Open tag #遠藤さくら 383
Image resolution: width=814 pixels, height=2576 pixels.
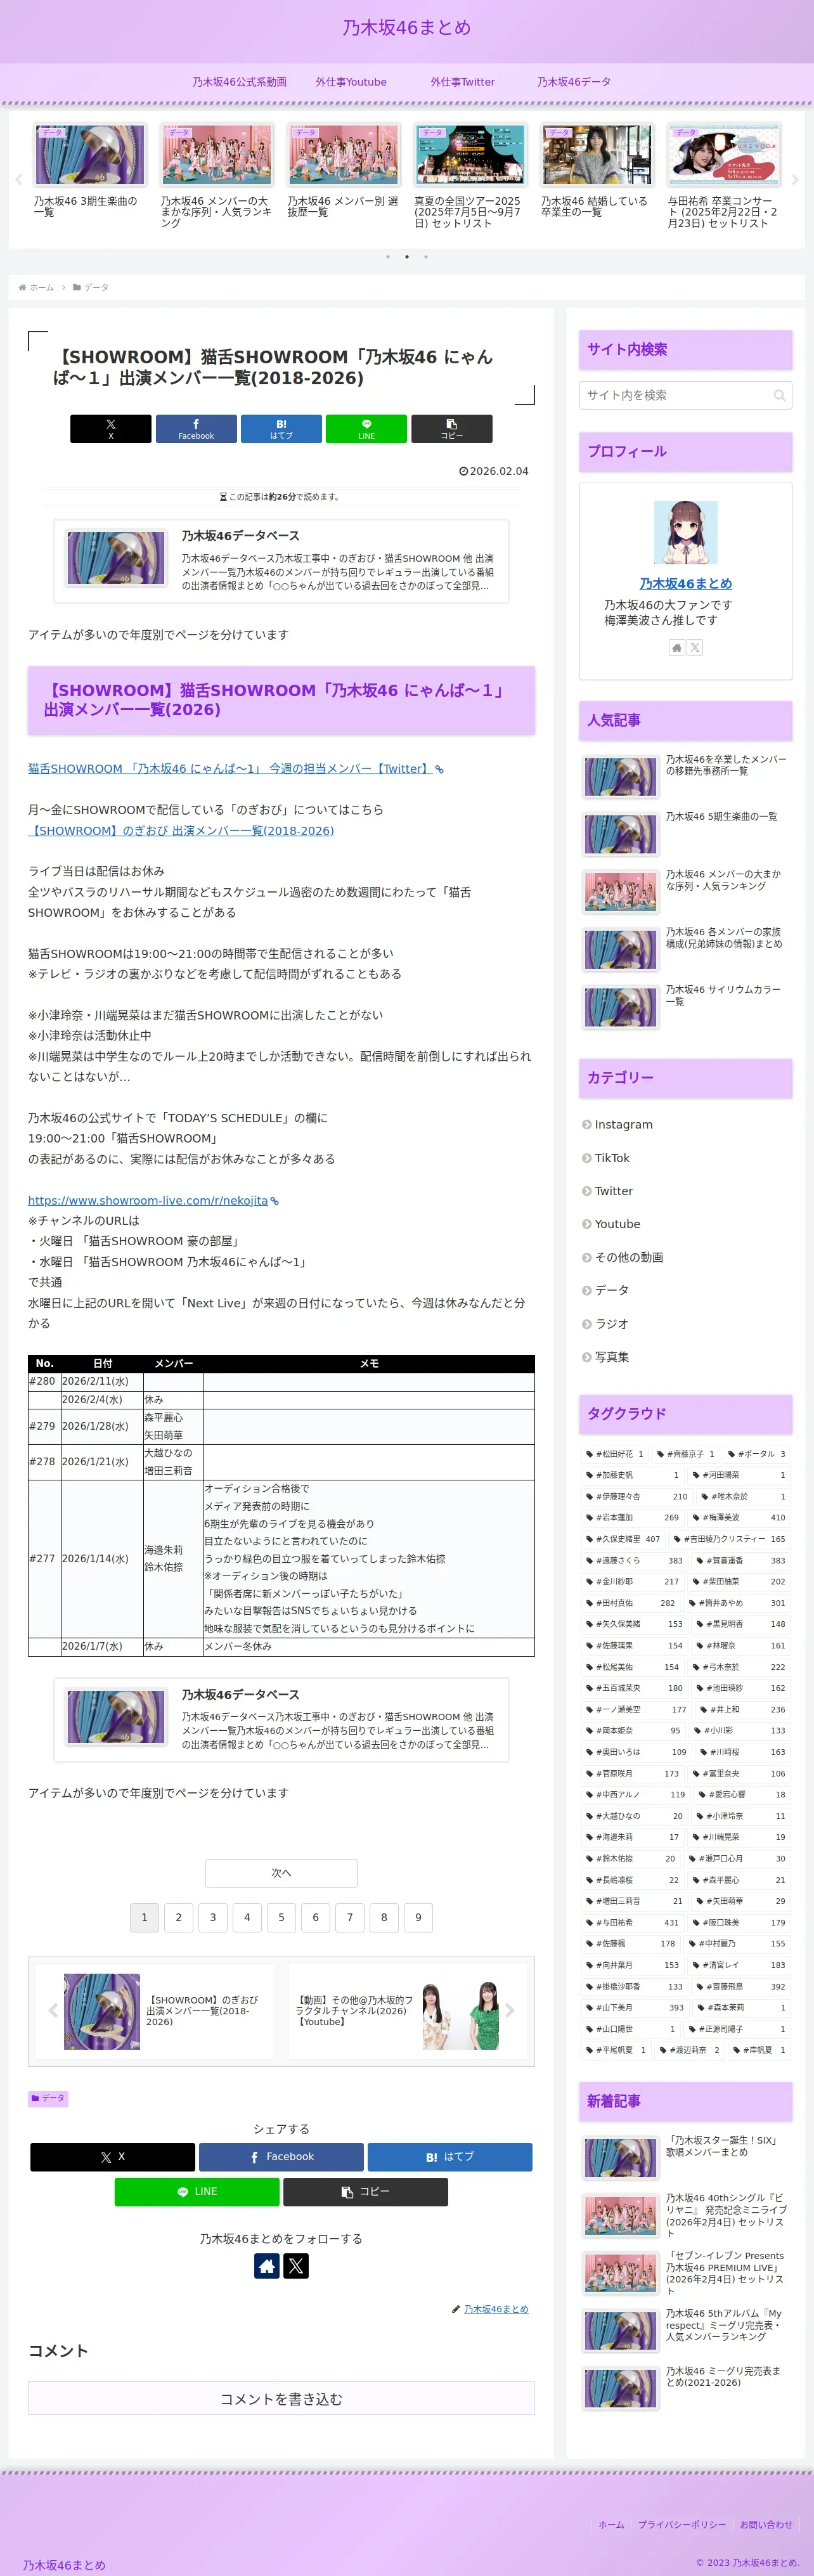(634, 1560)
